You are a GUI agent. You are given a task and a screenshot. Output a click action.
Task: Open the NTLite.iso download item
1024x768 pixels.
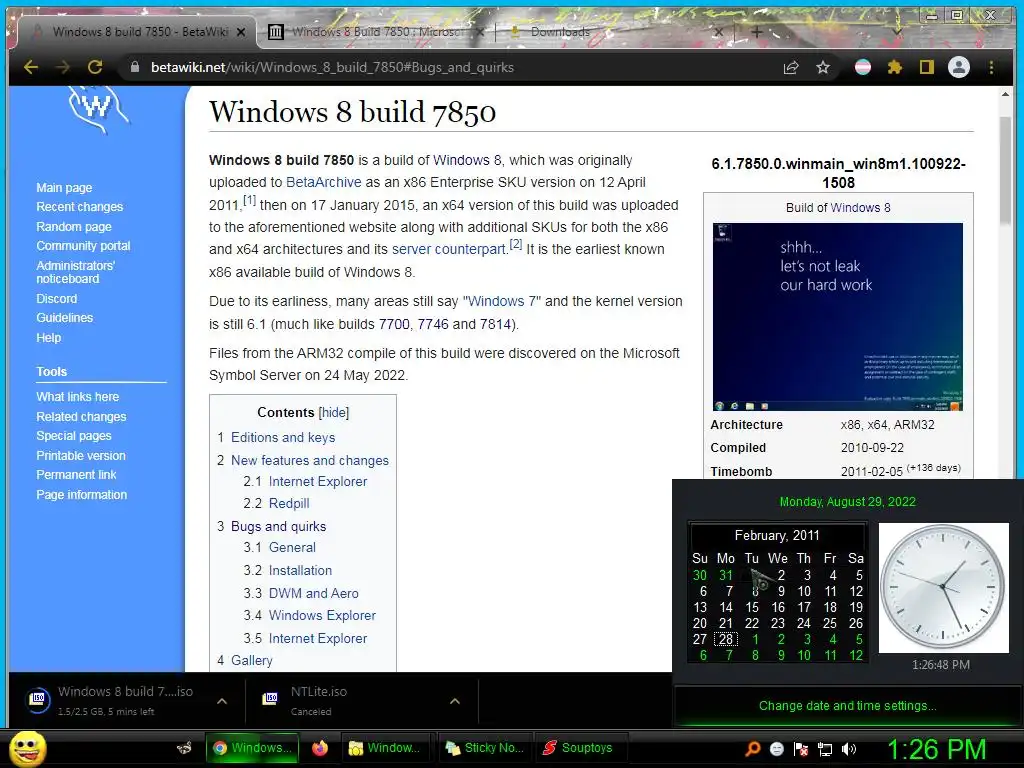coord(347,701)
